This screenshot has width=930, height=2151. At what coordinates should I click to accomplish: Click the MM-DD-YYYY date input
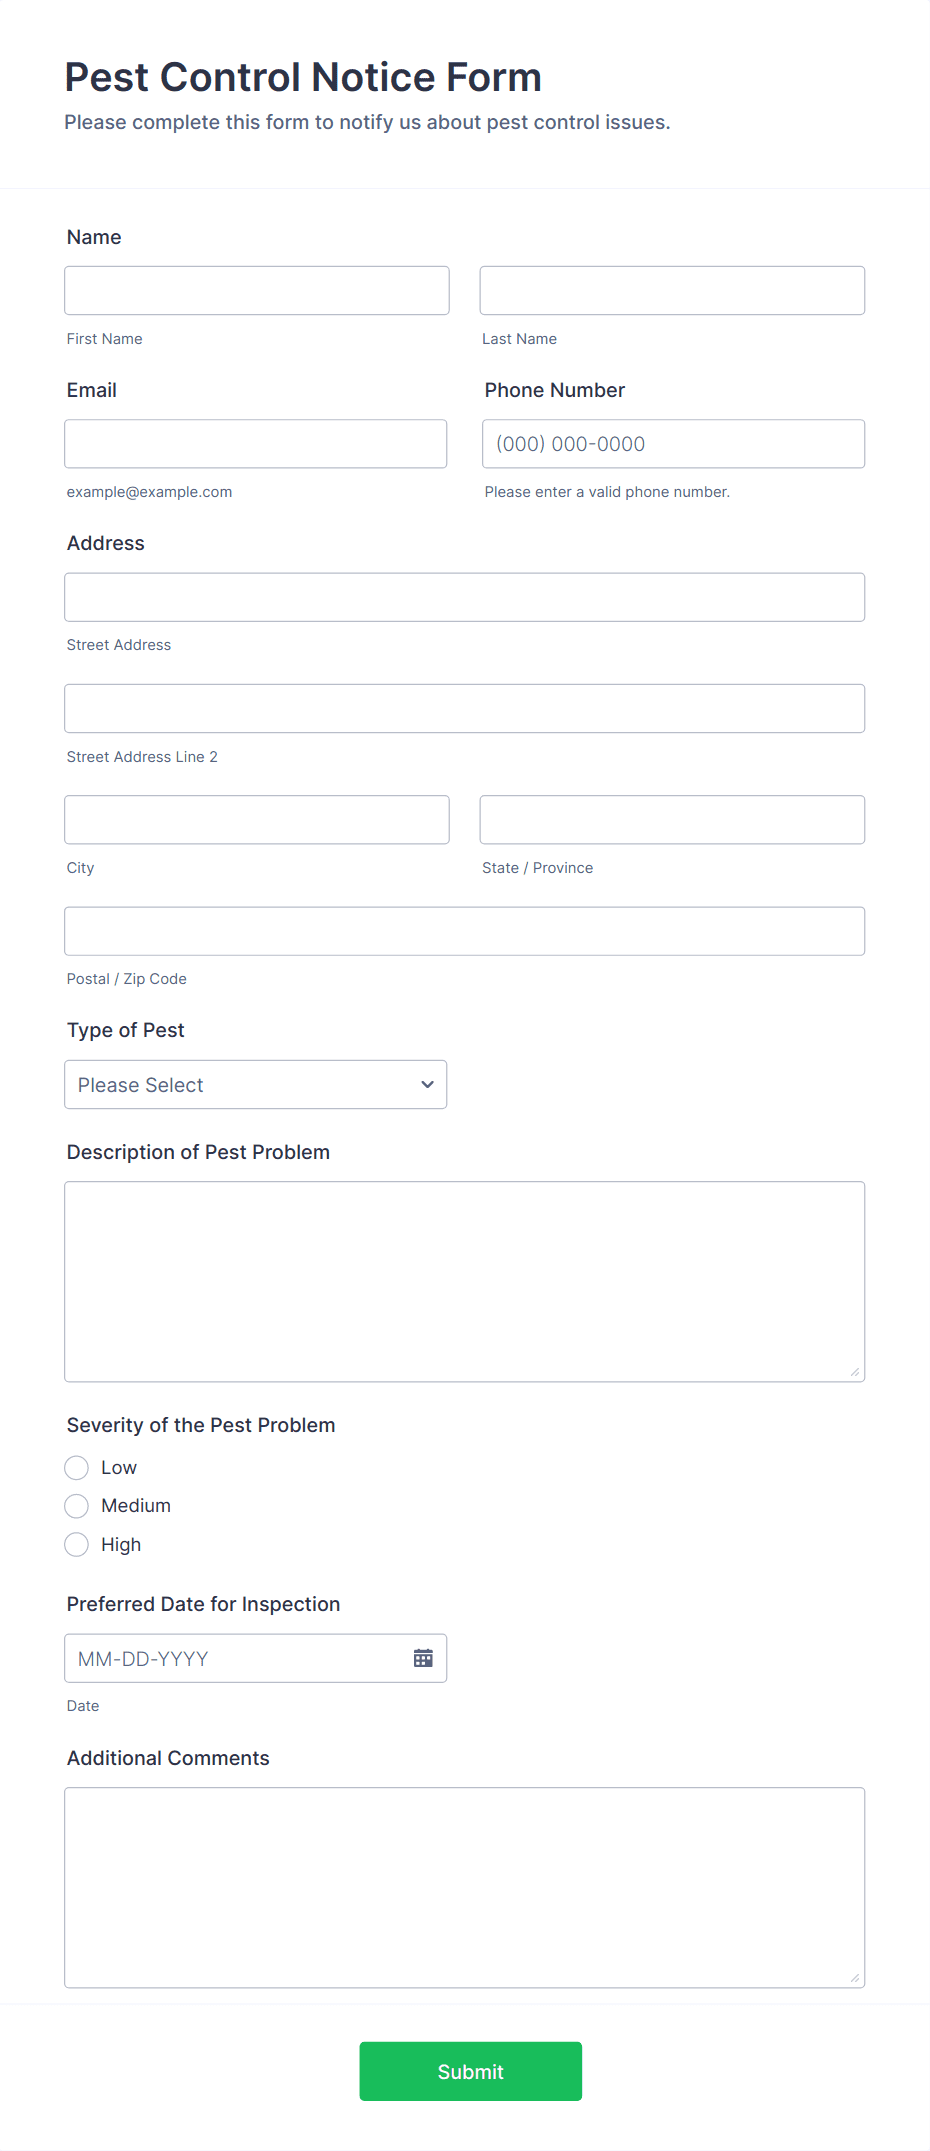230,1657
